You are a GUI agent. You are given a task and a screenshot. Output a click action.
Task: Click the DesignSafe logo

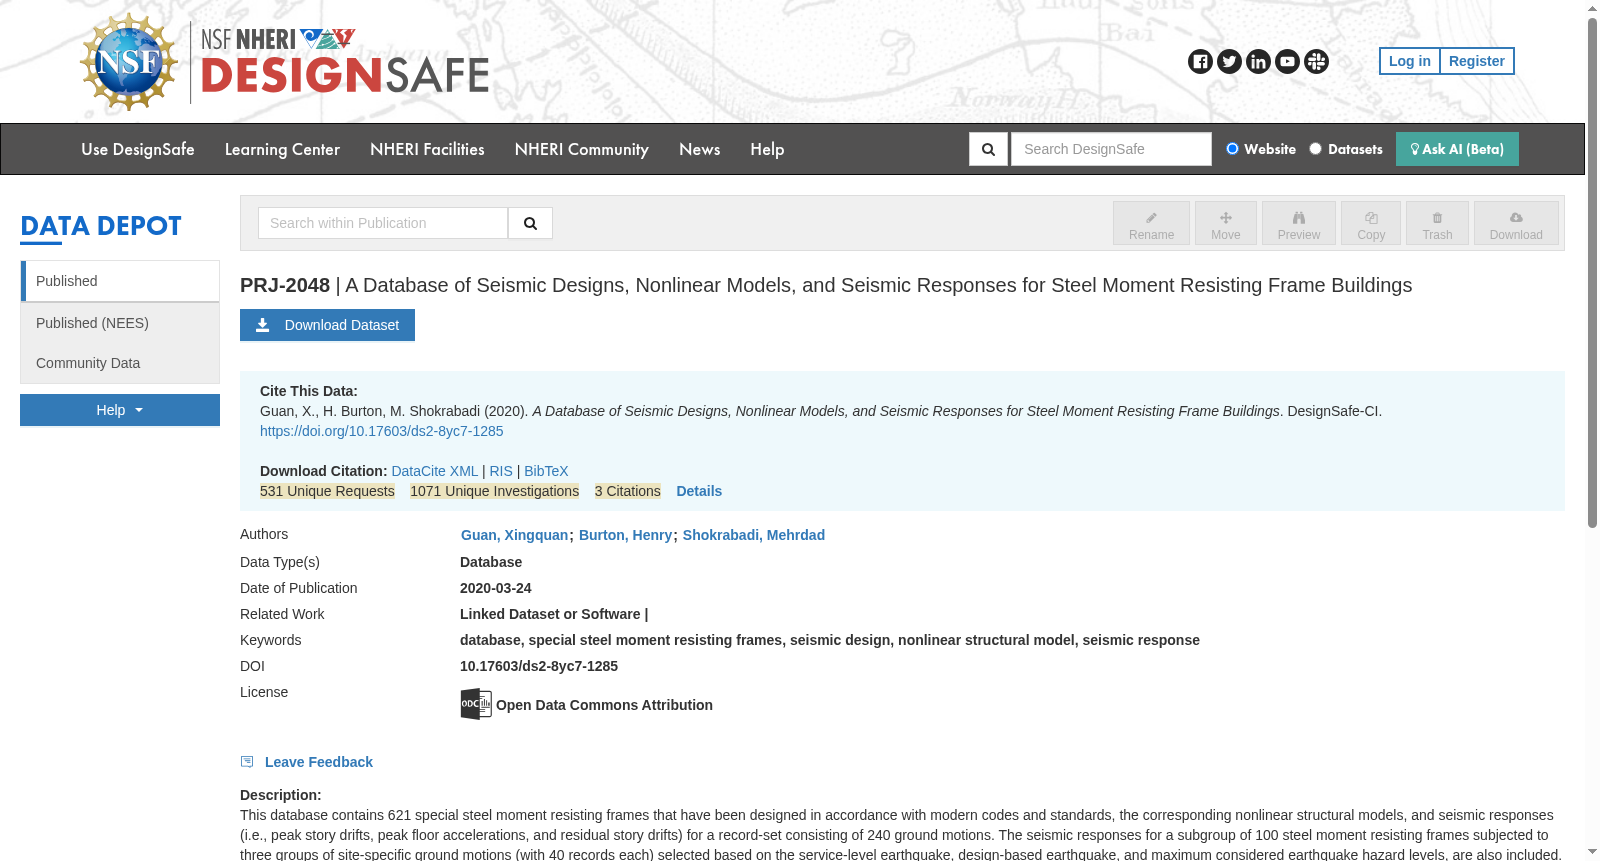[345, 62]
